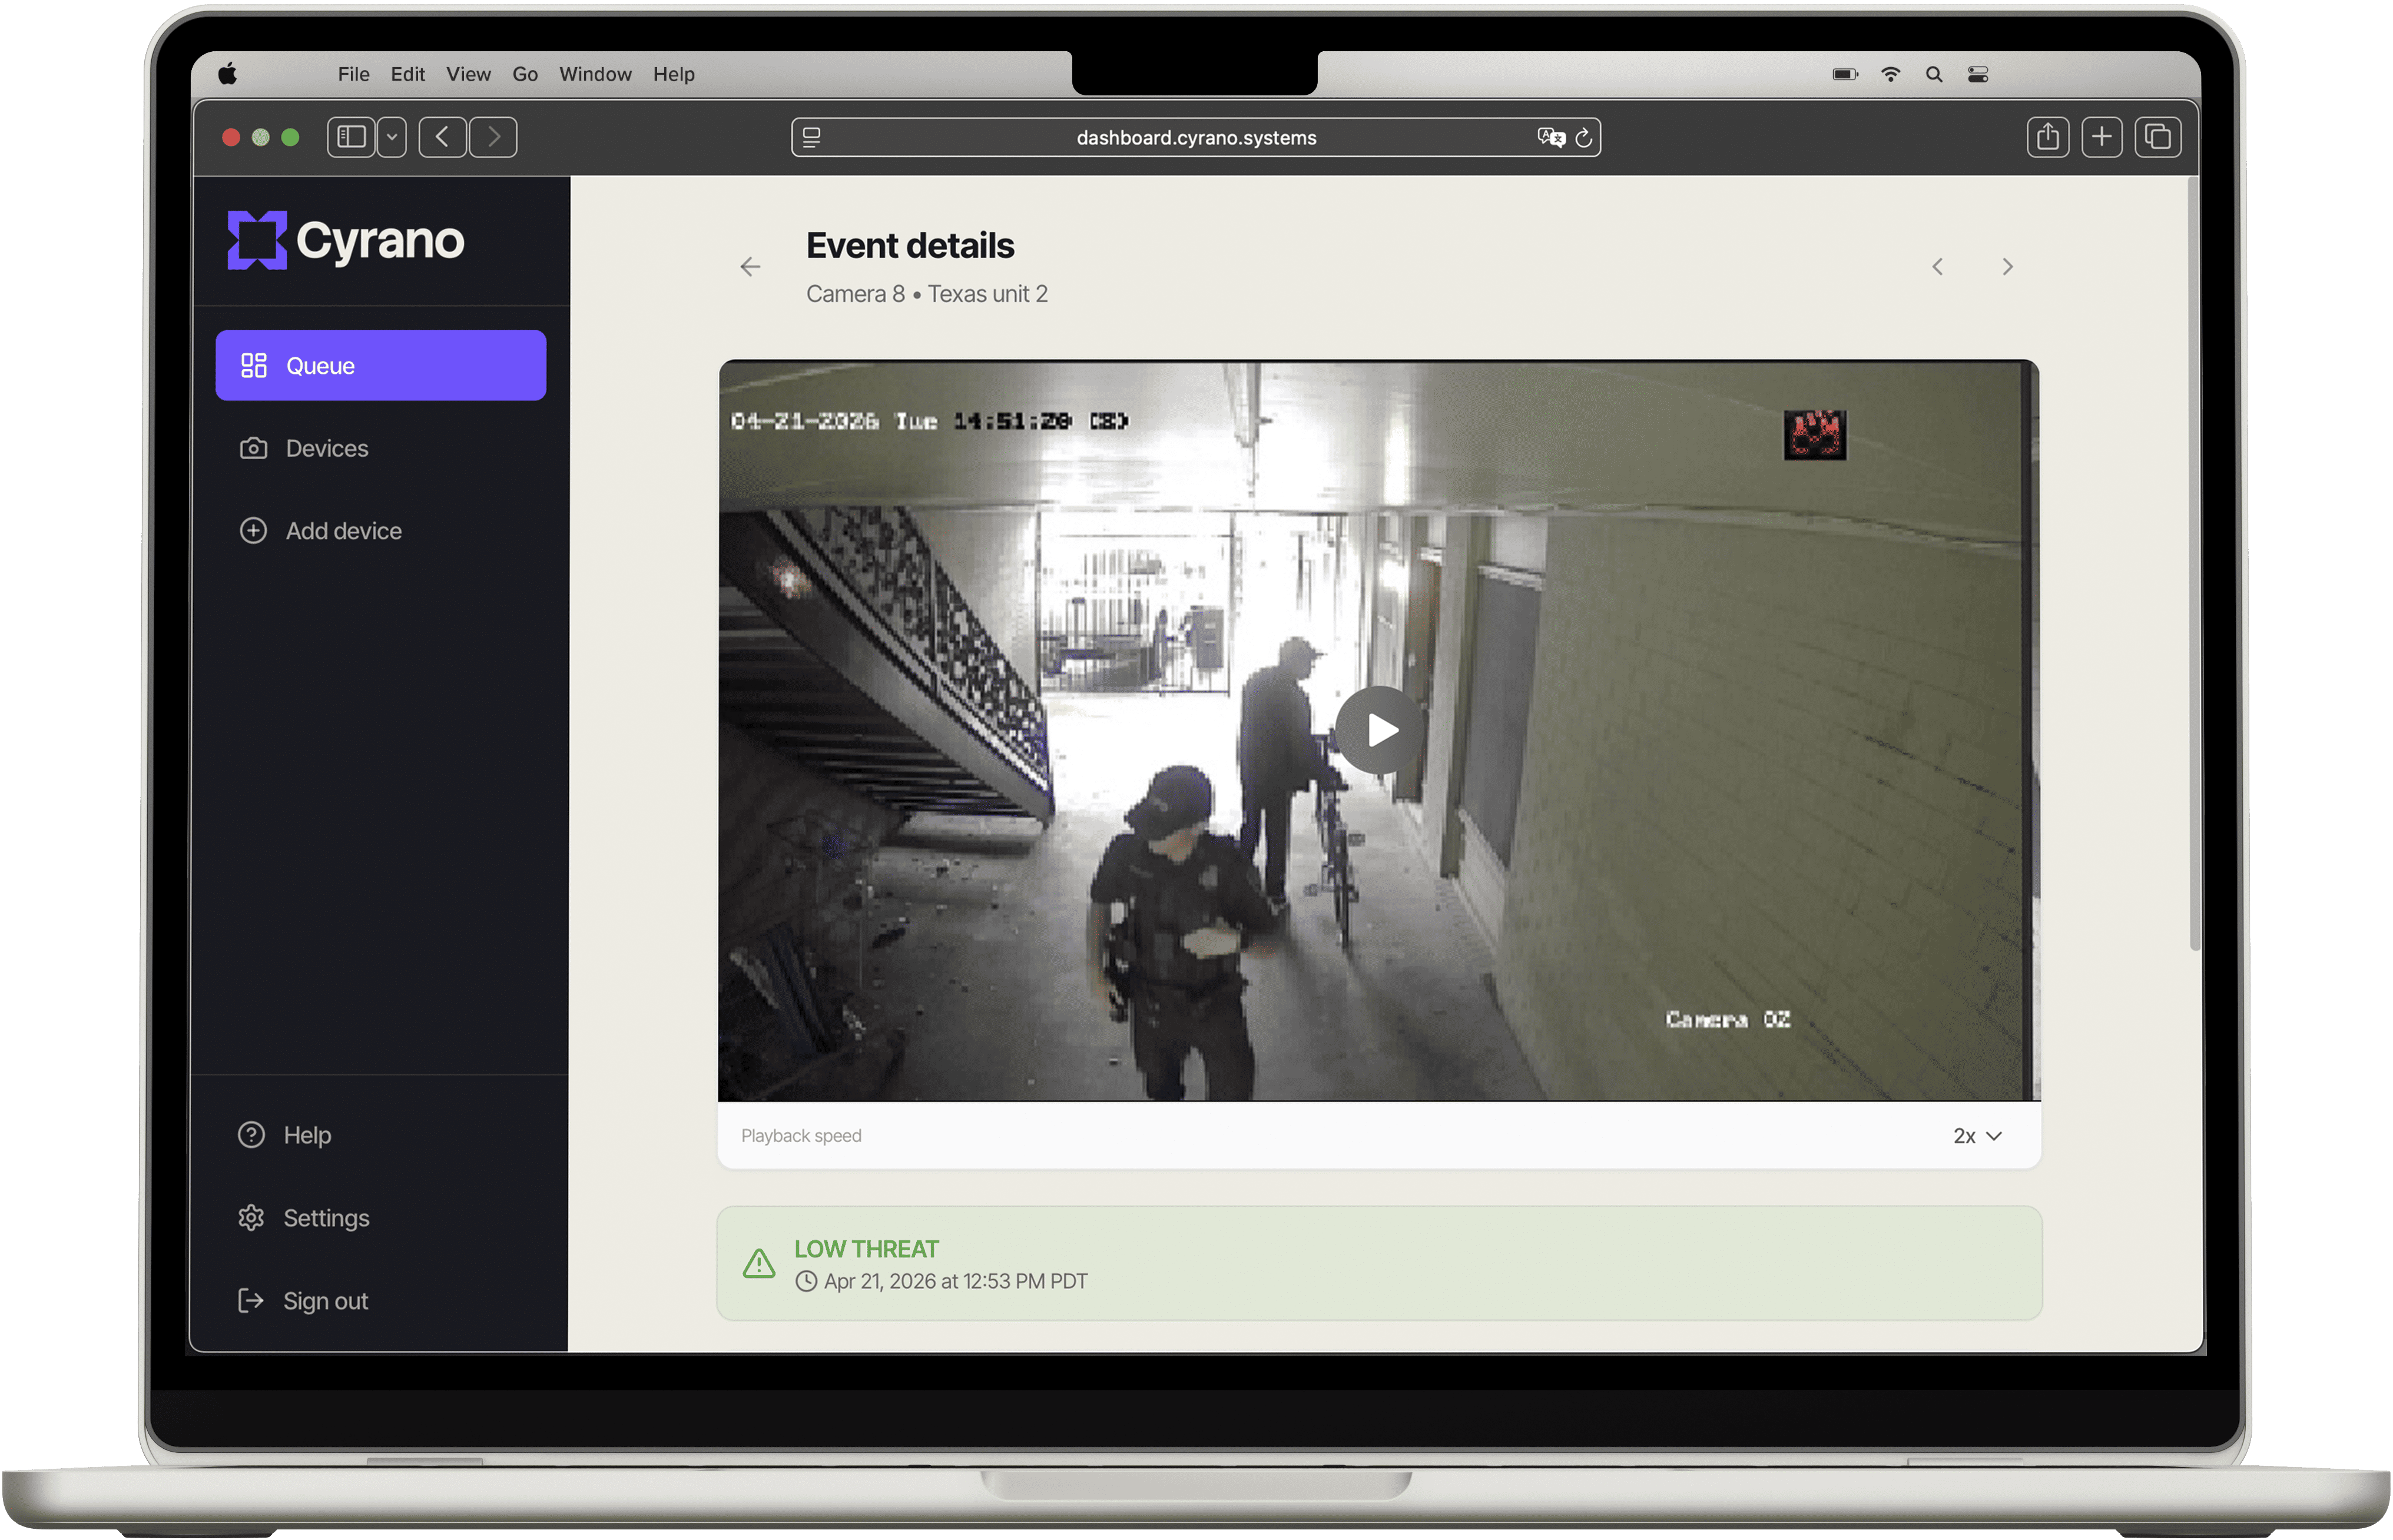This screenshot has height=1540, width=2393.
Task: Open the View menu
Action: coord(468,74)
